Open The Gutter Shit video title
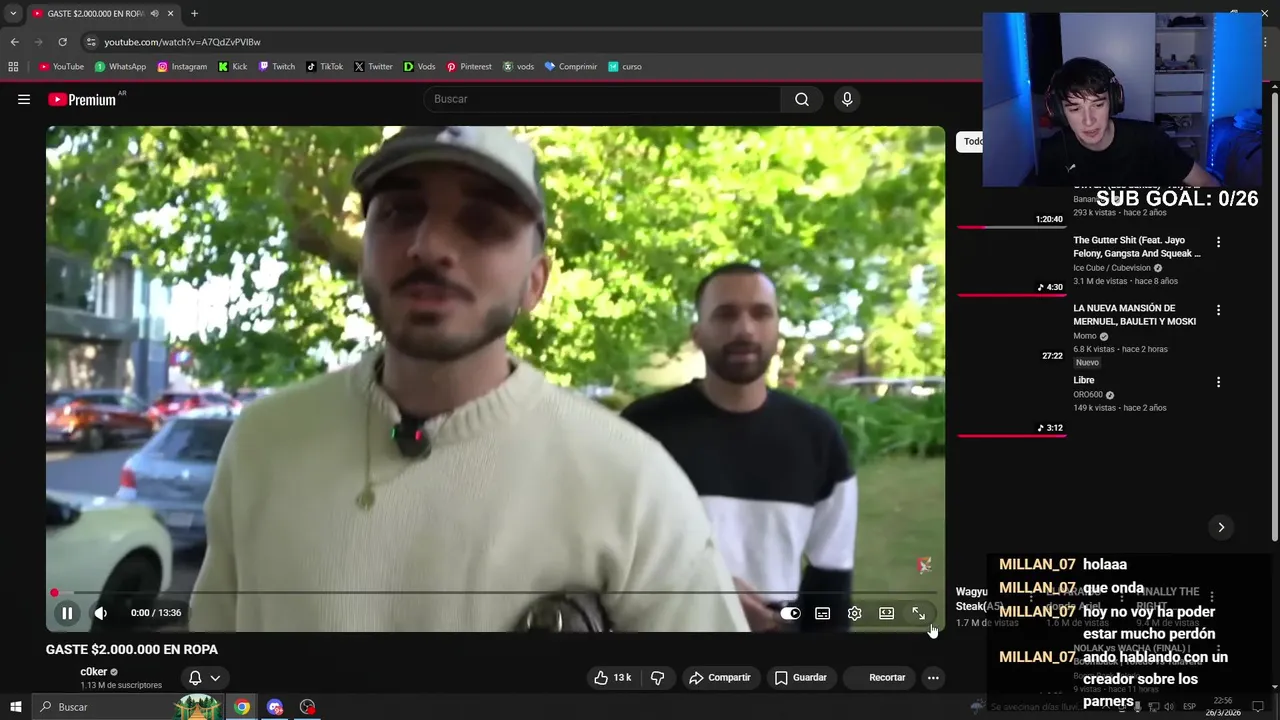The width and height of the screenshot is (1280, 720). 1137,247
